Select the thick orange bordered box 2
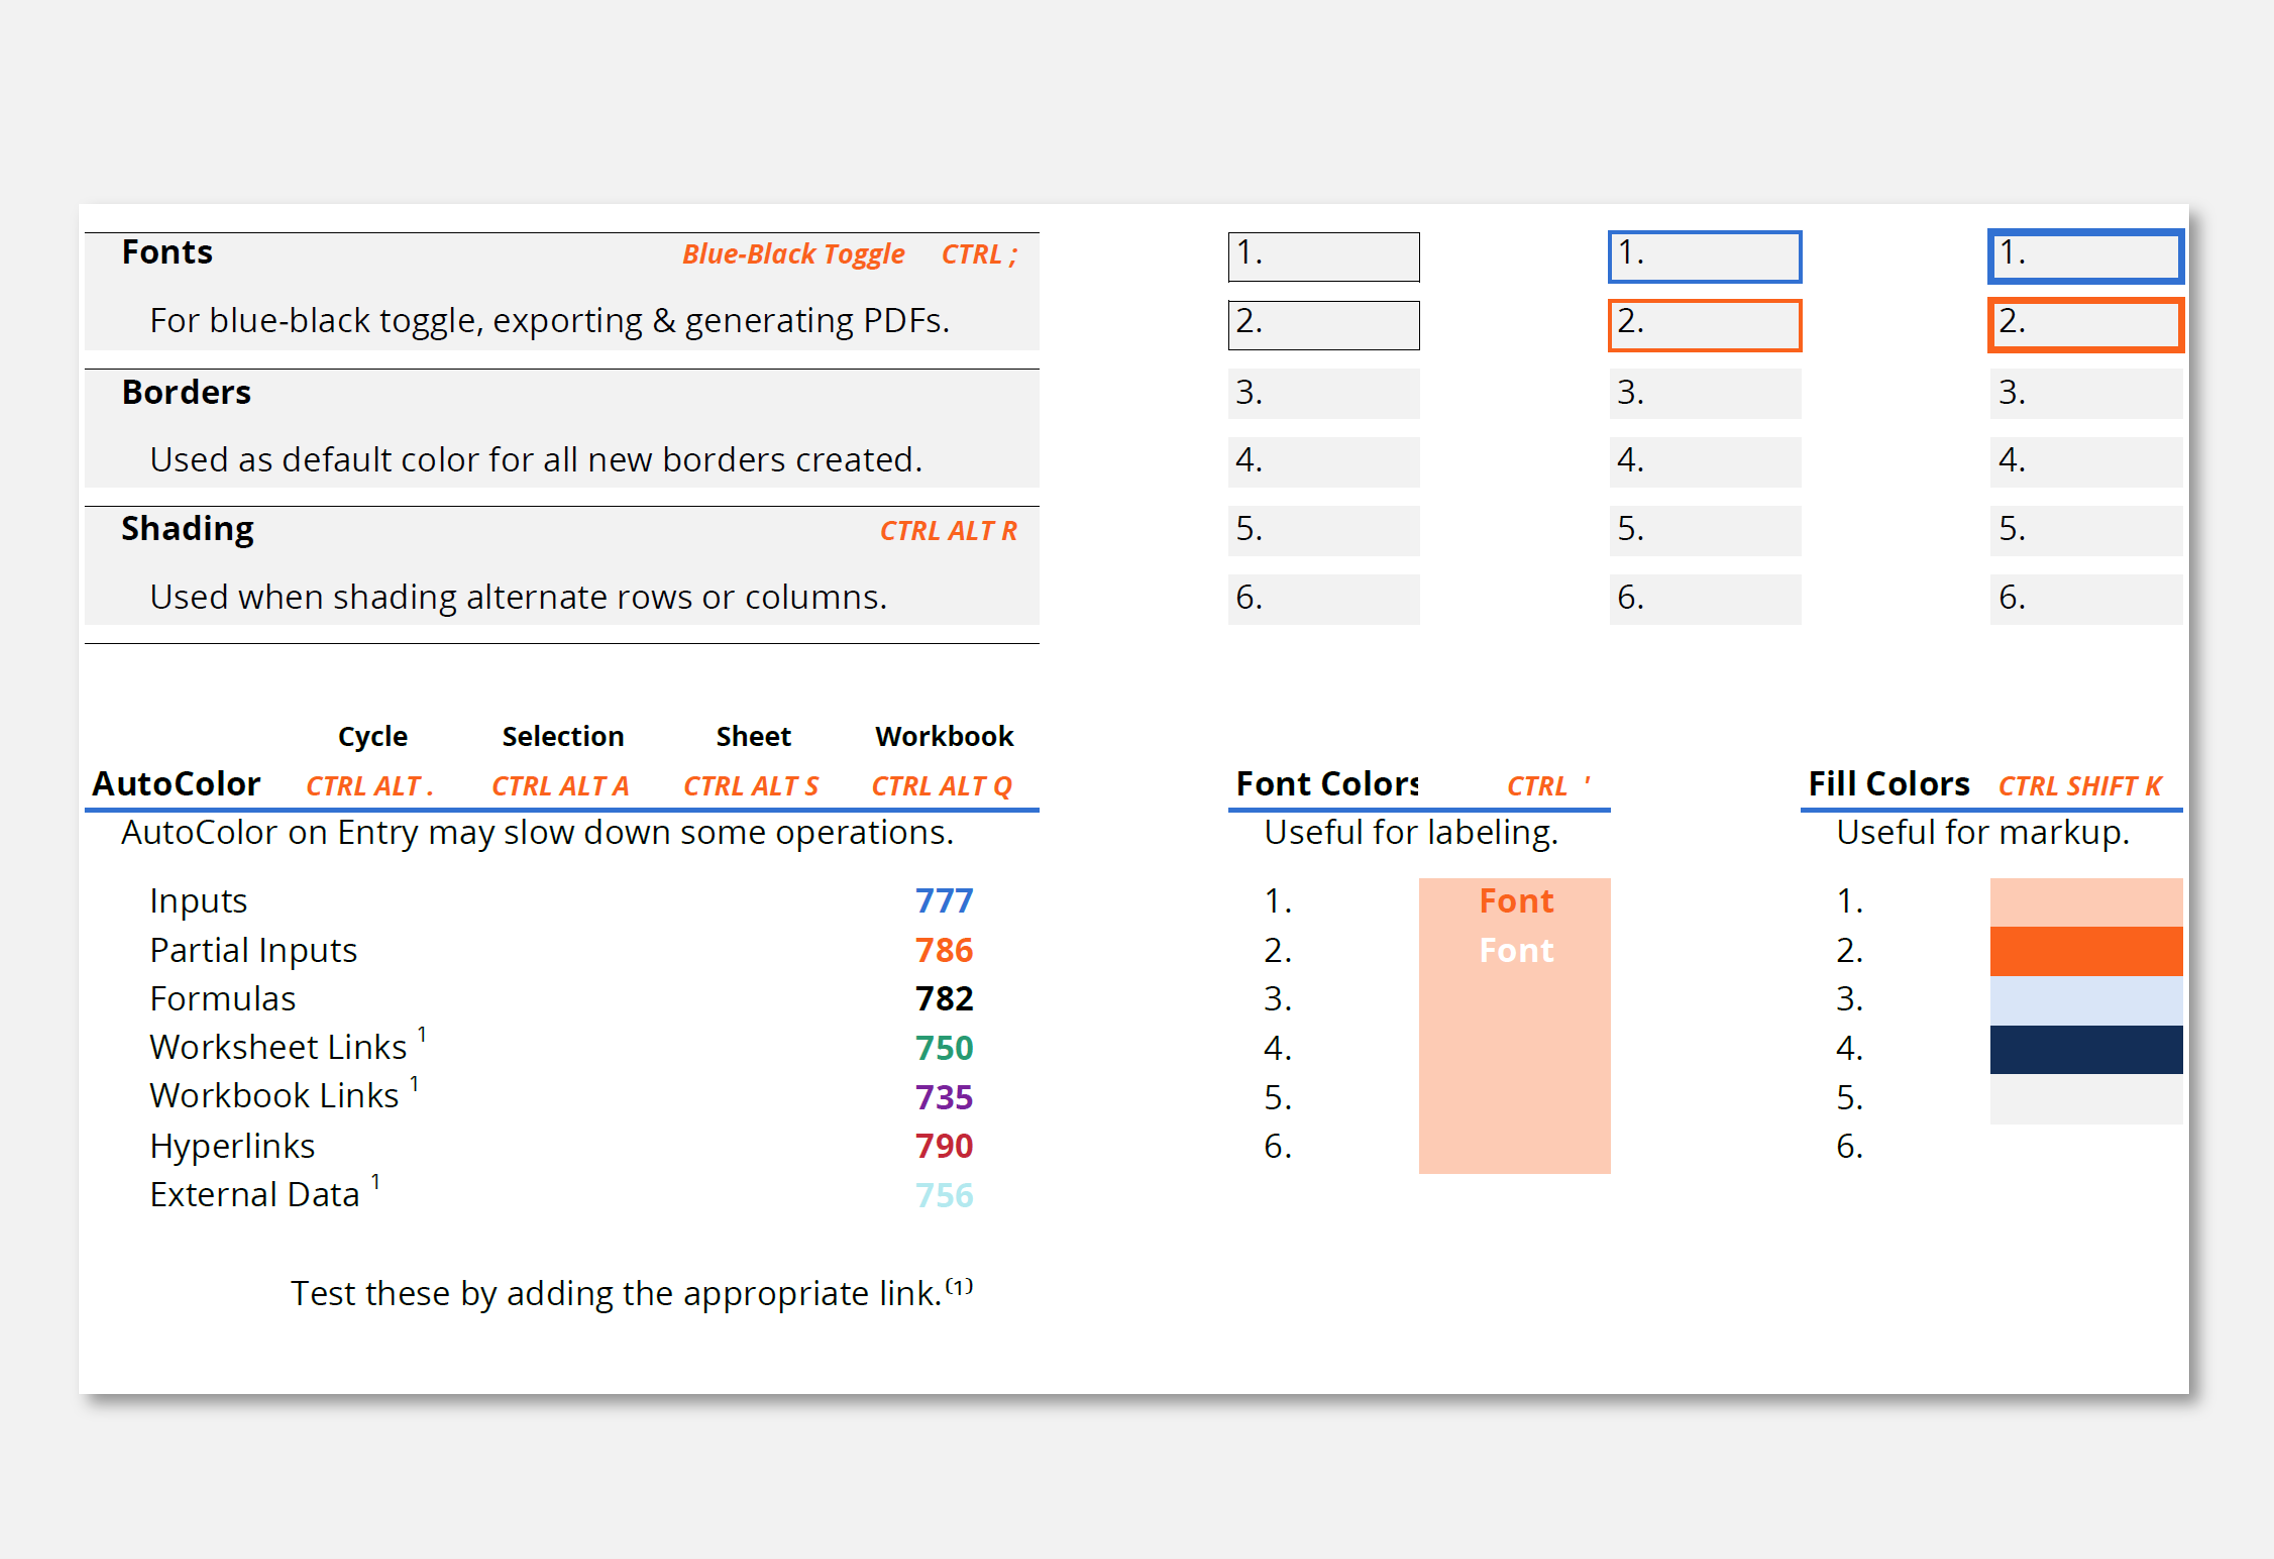 click(2085, 324)
